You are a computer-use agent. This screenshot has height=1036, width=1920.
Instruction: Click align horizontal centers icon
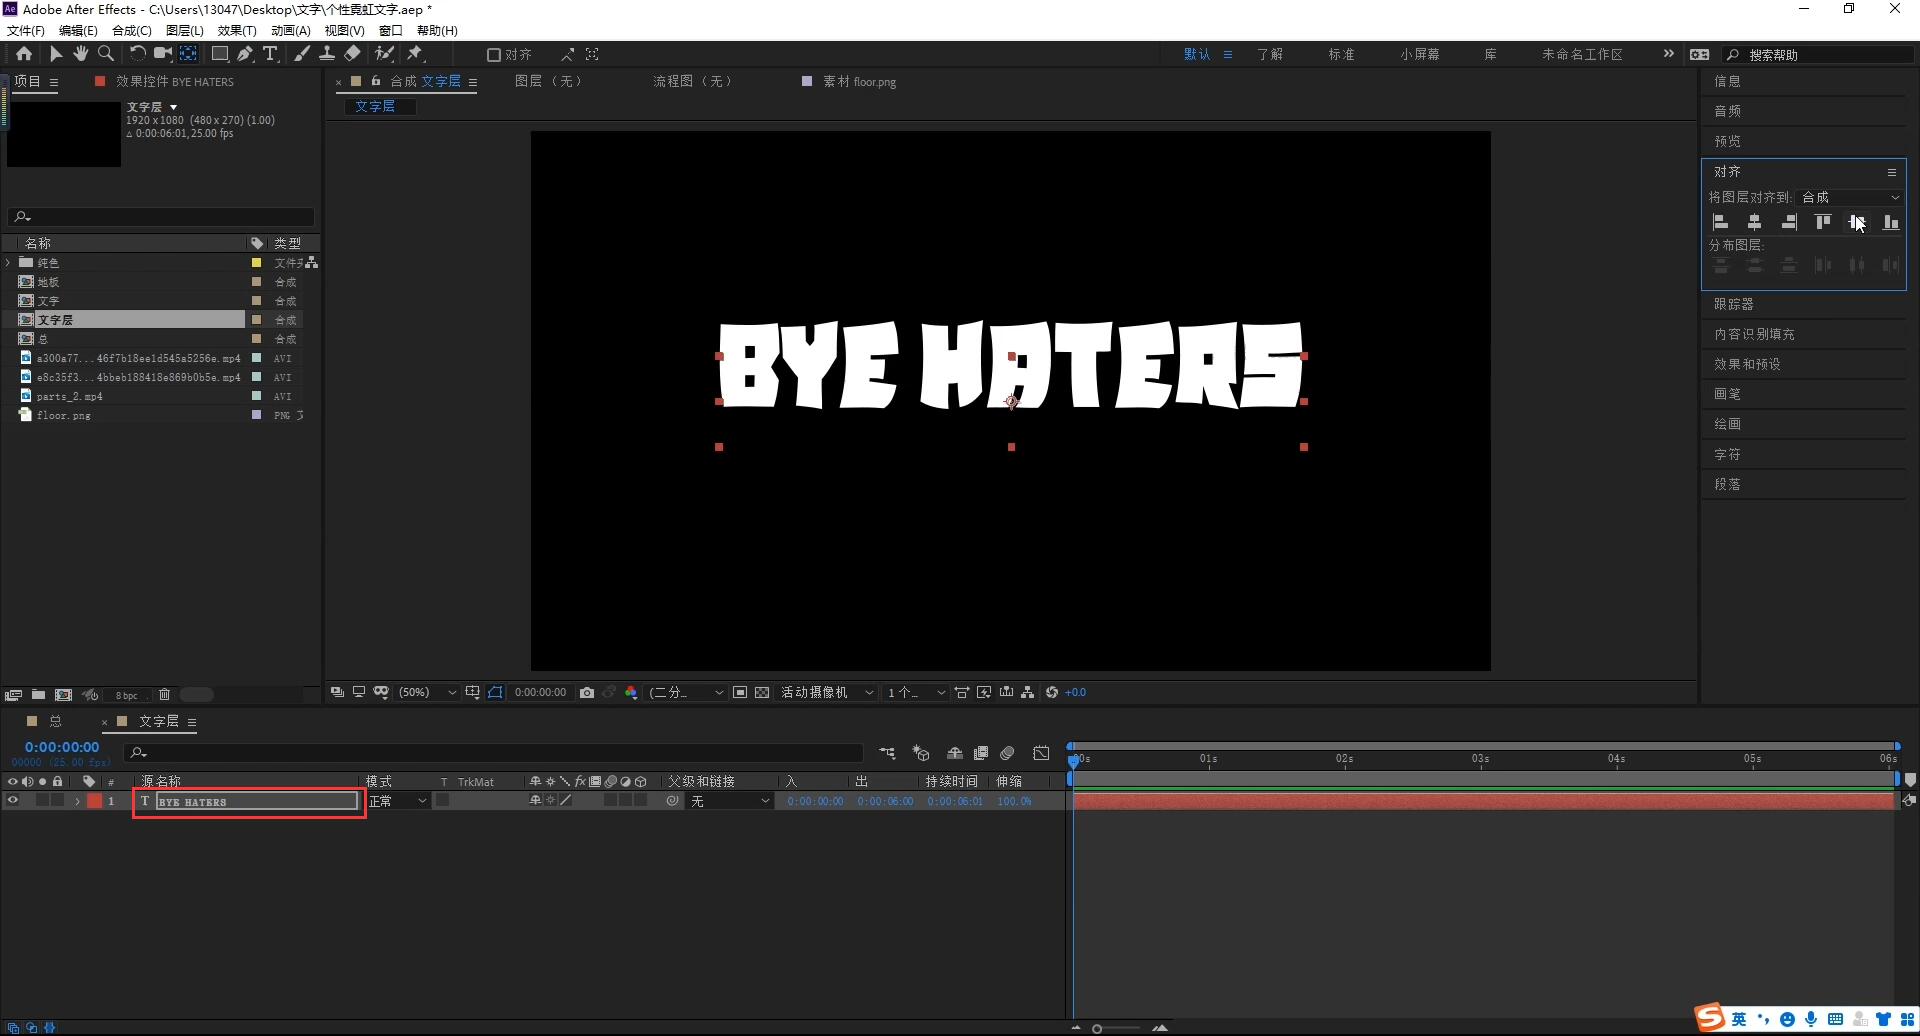(x=1755, y=222)
